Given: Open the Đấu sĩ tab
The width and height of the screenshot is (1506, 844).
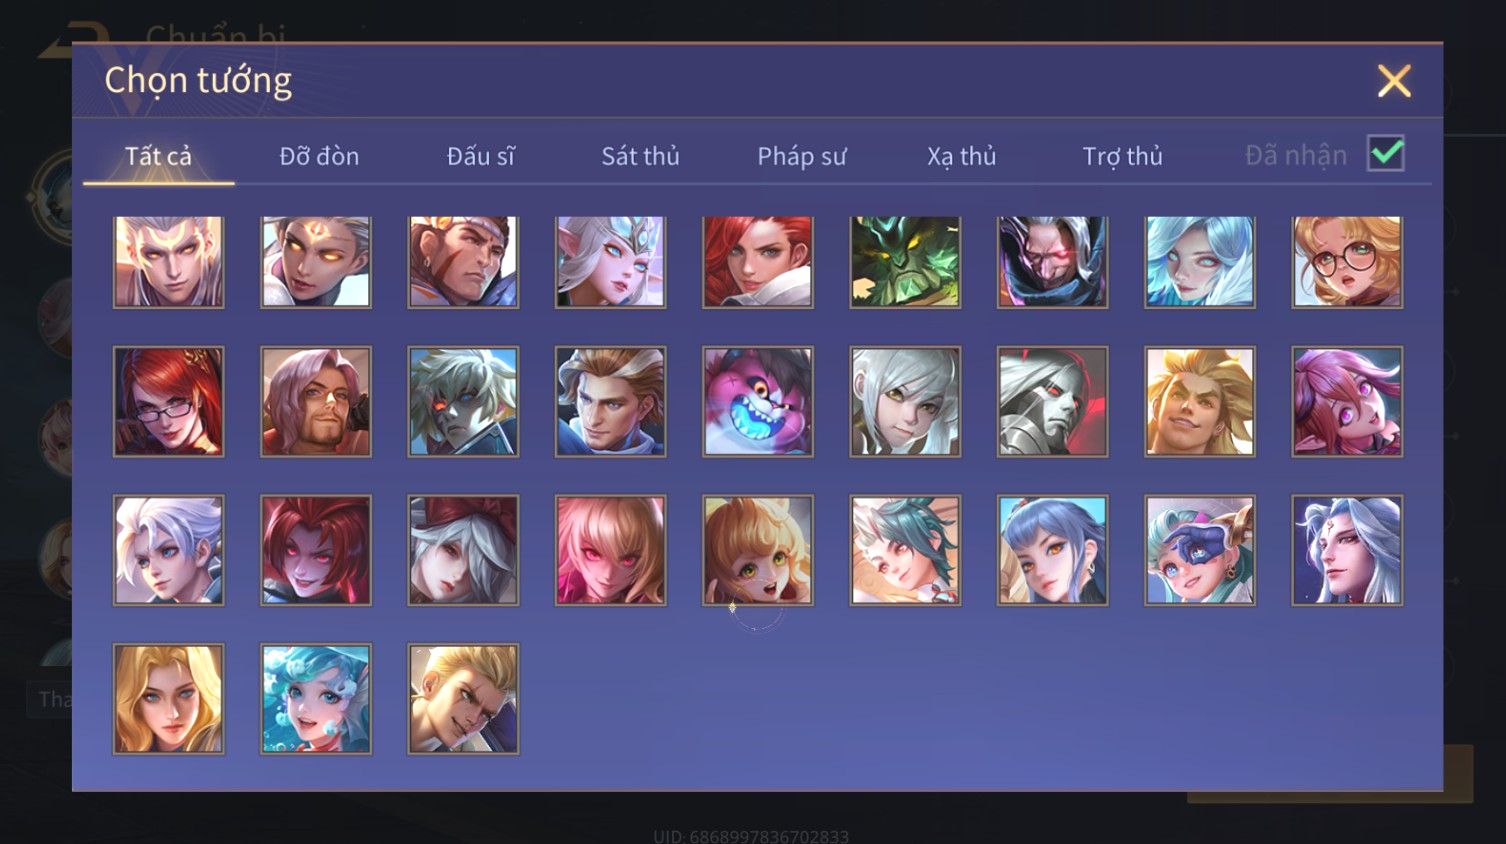Looking at the screenshot, I should [x=481, y=156].
